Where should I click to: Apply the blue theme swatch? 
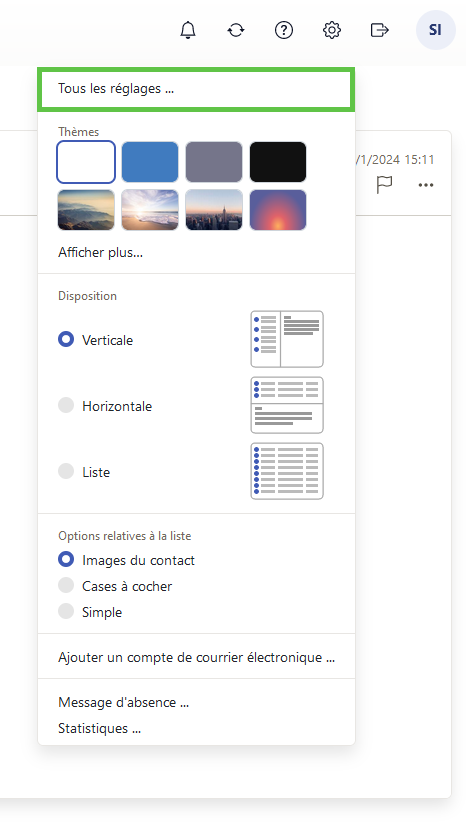pyautogui.click(x=150, y=162)
